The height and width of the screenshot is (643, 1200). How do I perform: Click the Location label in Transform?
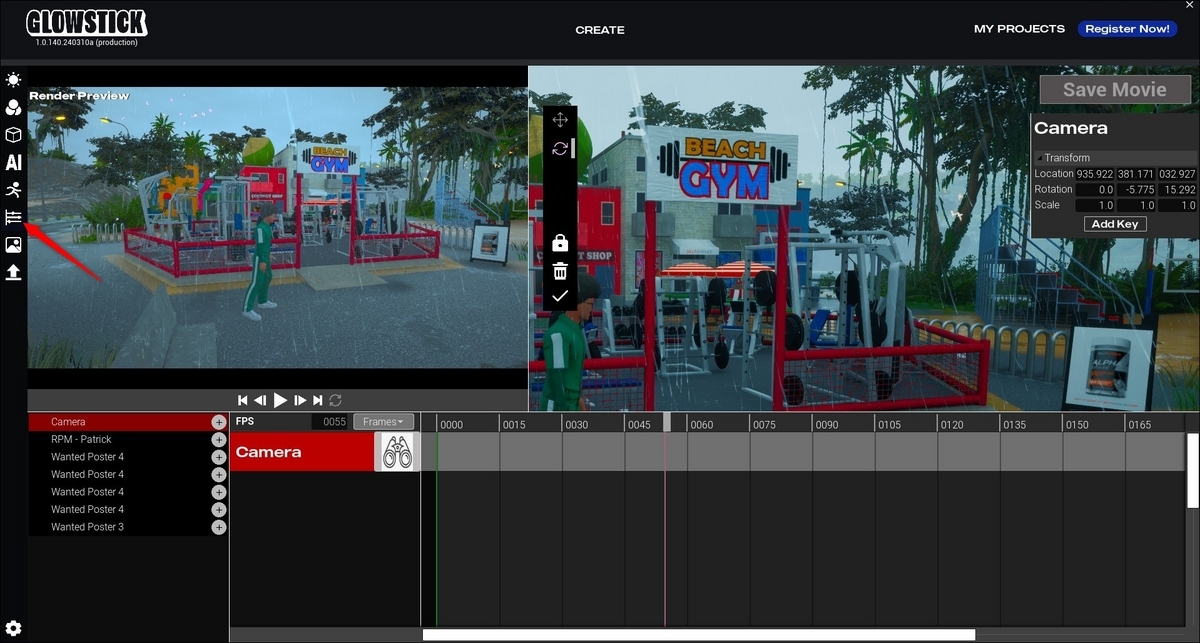tap(1053, 174)
